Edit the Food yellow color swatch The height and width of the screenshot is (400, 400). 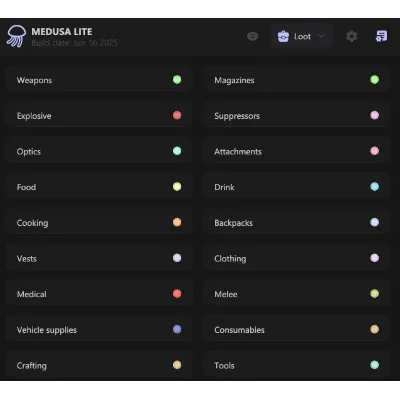(177, 187)
